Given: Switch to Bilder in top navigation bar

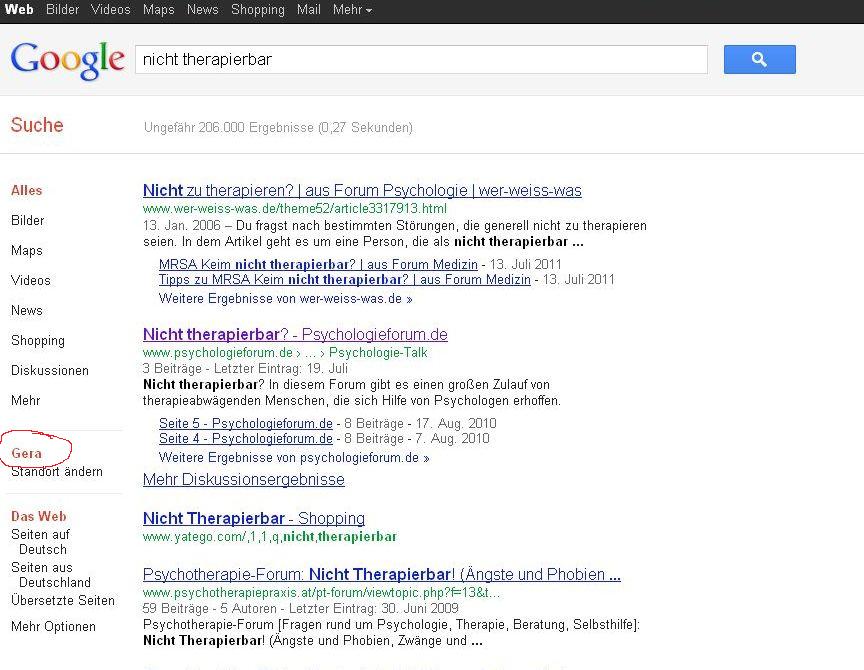Looking at the screenshot, I should pos(63,9).
